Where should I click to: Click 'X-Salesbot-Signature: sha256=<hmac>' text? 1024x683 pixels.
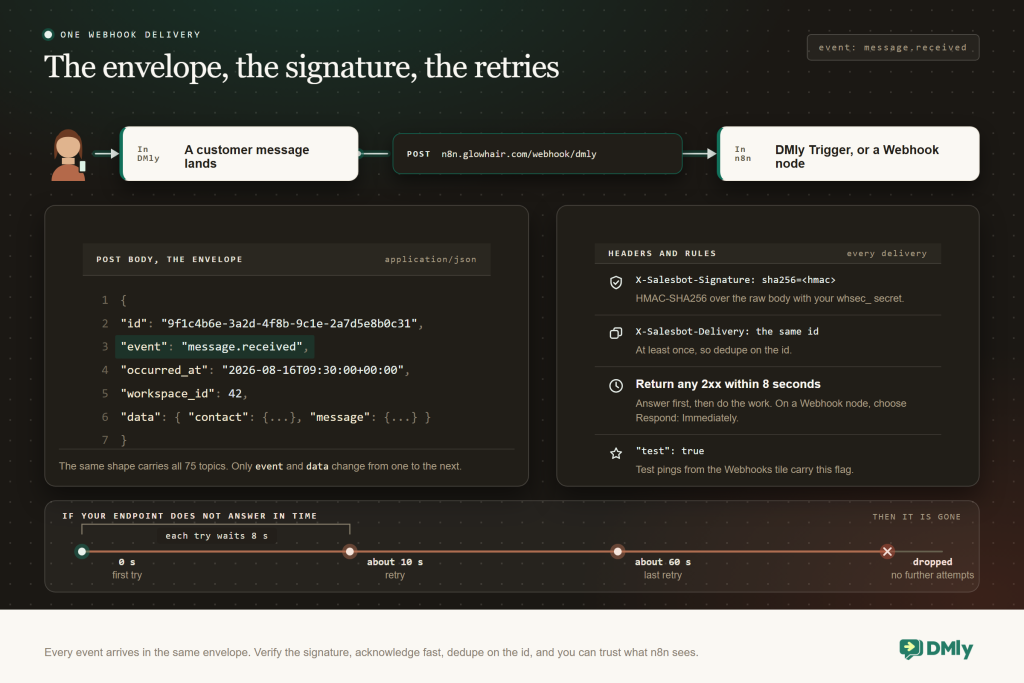(x=735, y=280)
